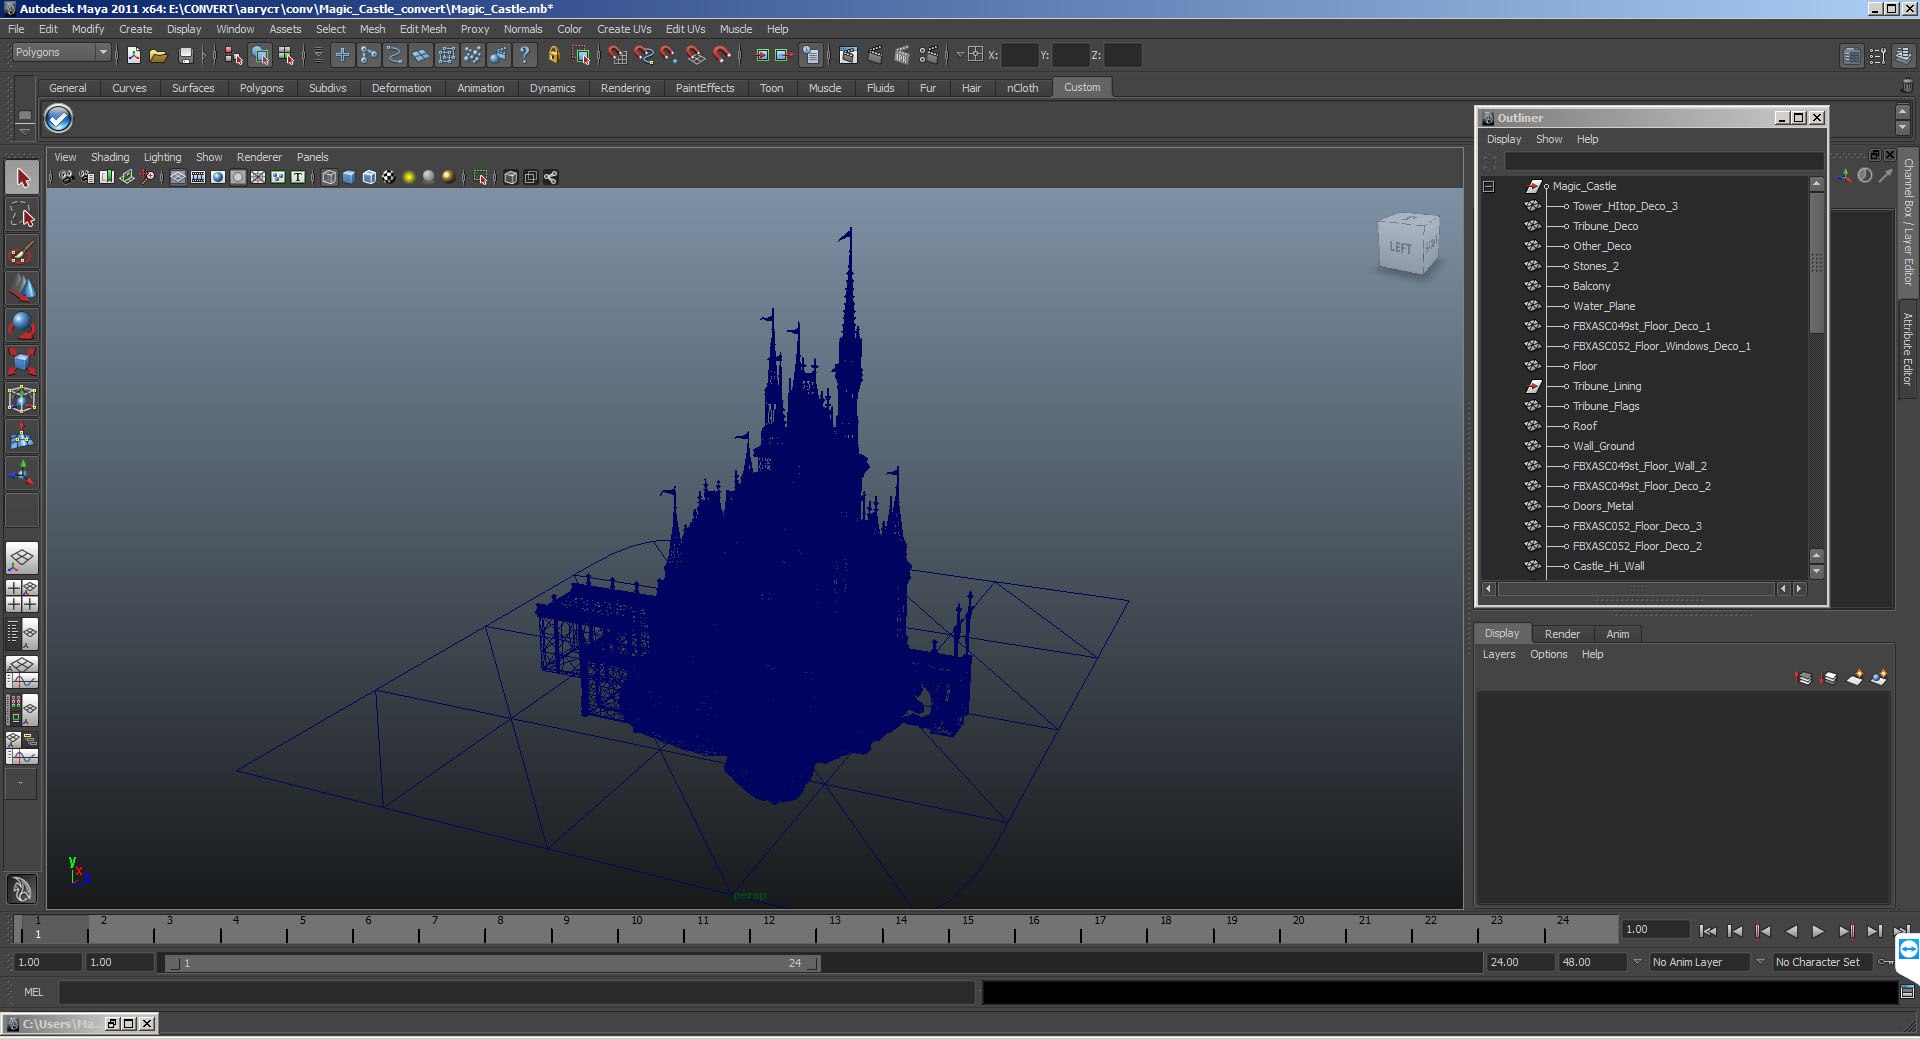
Task: Click the Outliner horizontal scrollbar
Action: pyautogui.click(x=1636, y=589)
